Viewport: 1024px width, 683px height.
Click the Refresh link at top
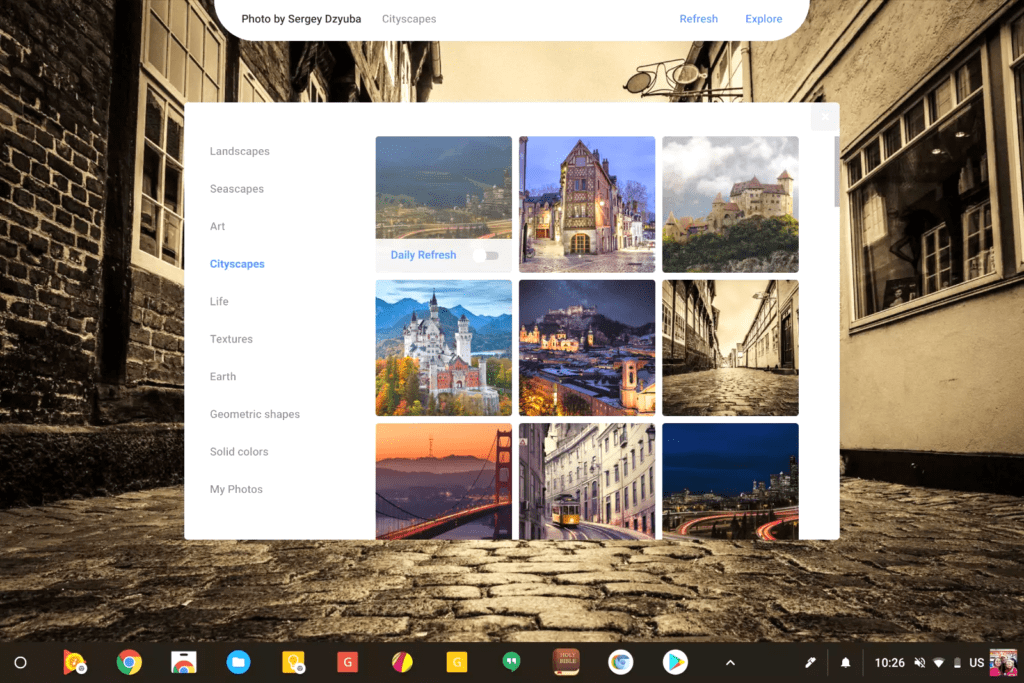[x=698, y=19]
